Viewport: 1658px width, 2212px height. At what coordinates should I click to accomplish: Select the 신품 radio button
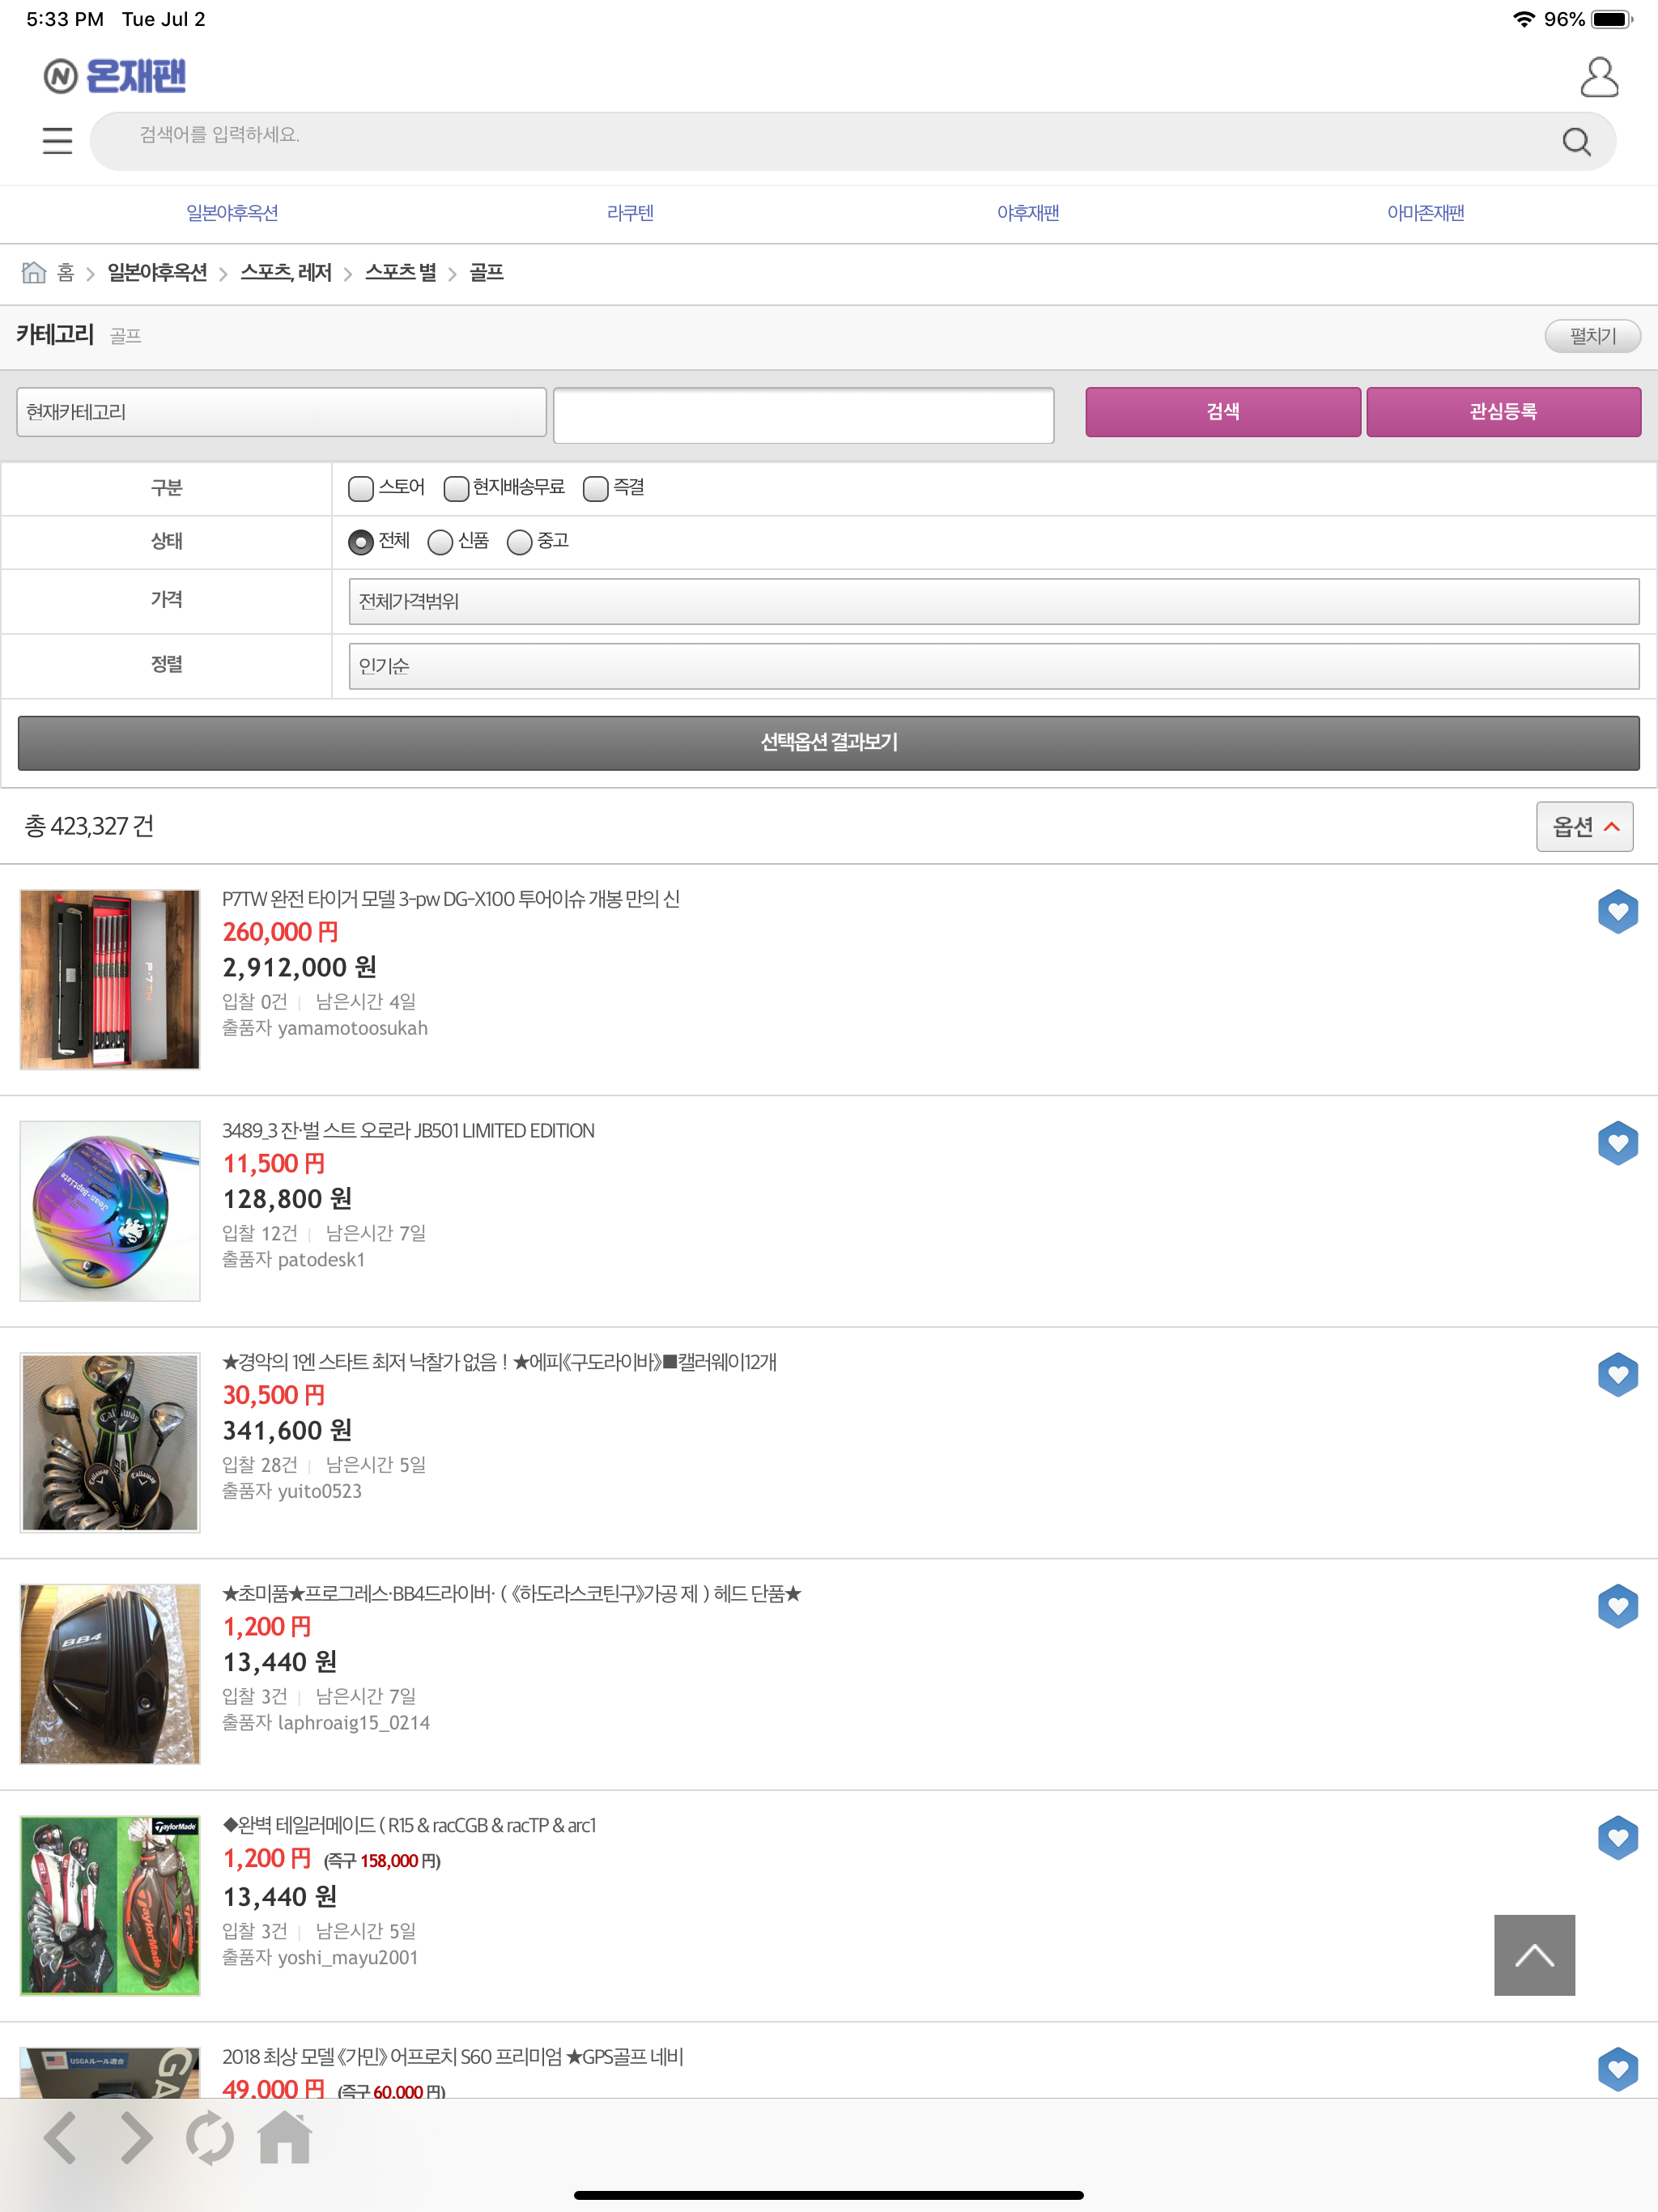click(x=440, y=542)
